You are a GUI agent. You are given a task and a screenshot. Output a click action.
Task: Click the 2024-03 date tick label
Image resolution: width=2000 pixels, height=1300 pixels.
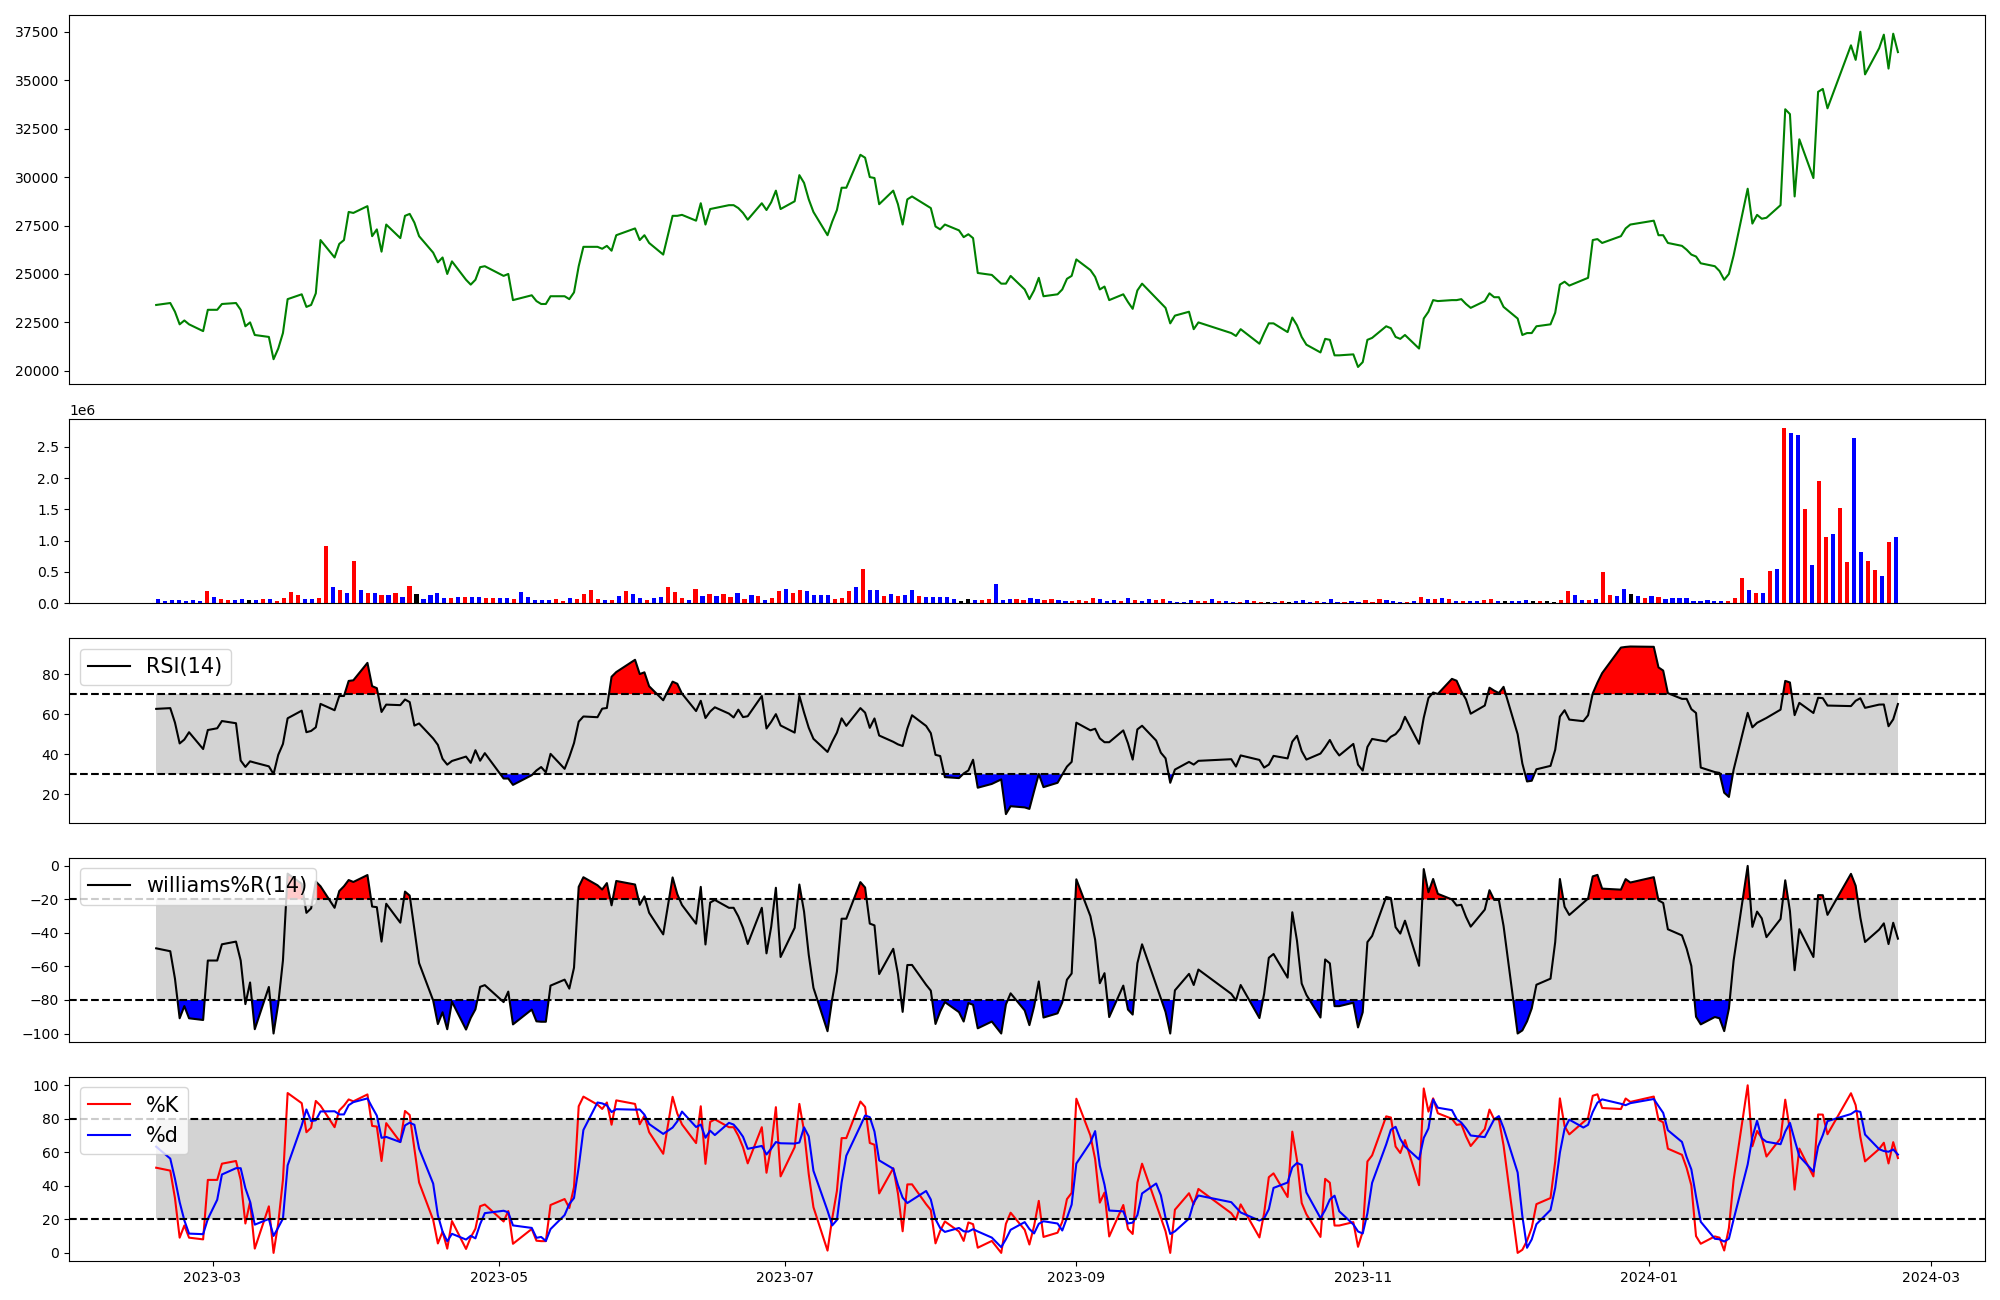pyautogui.click(x=1930, y=1277)
